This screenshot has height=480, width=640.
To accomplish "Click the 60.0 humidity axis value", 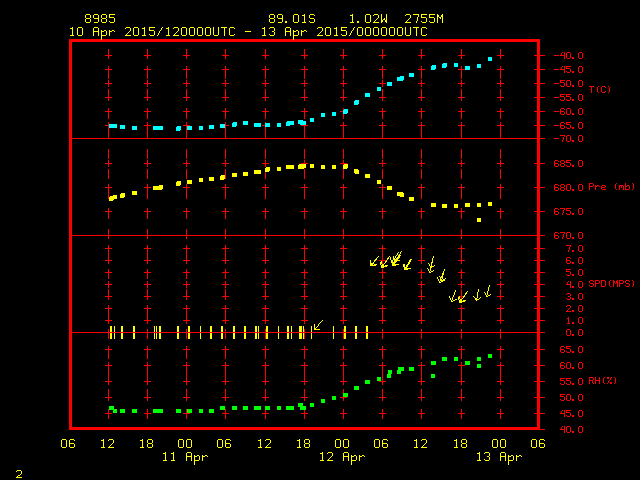I will tap(571, 366).
